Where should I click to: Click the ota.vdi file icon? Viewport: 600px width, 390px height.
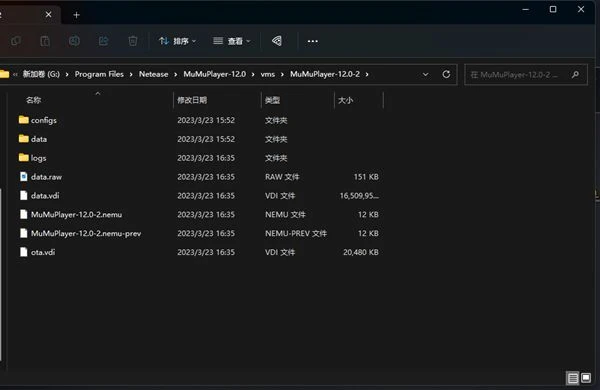pos(24,252)
